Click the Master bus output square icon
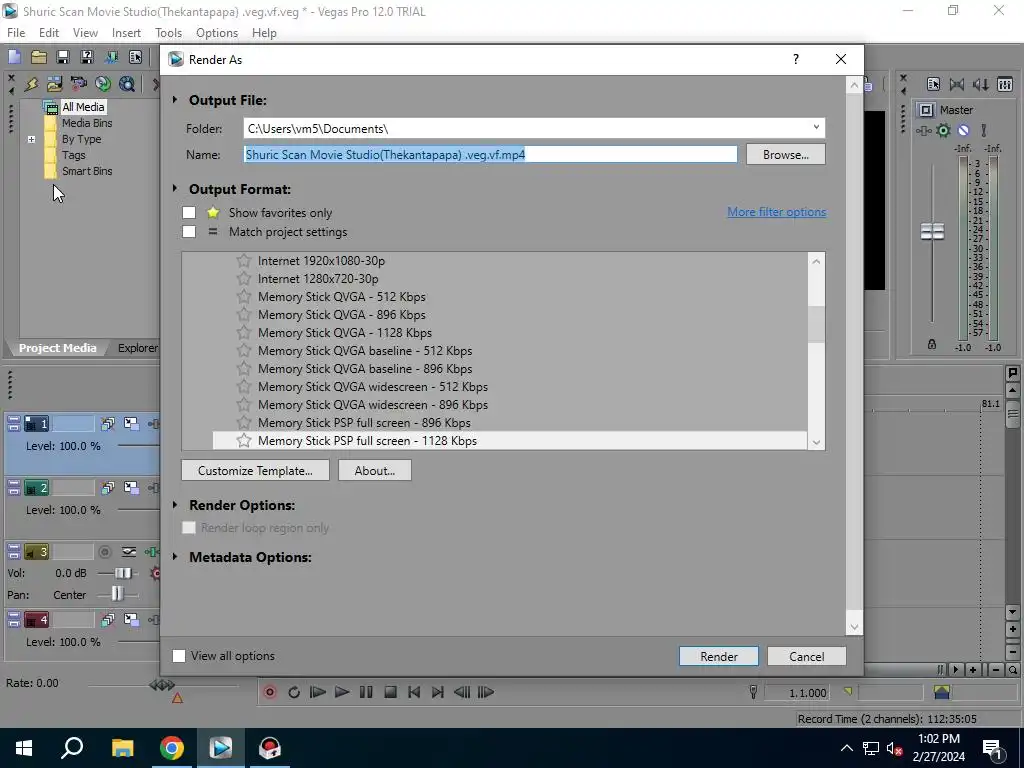1024x768 pixels. tap(925, 110)
